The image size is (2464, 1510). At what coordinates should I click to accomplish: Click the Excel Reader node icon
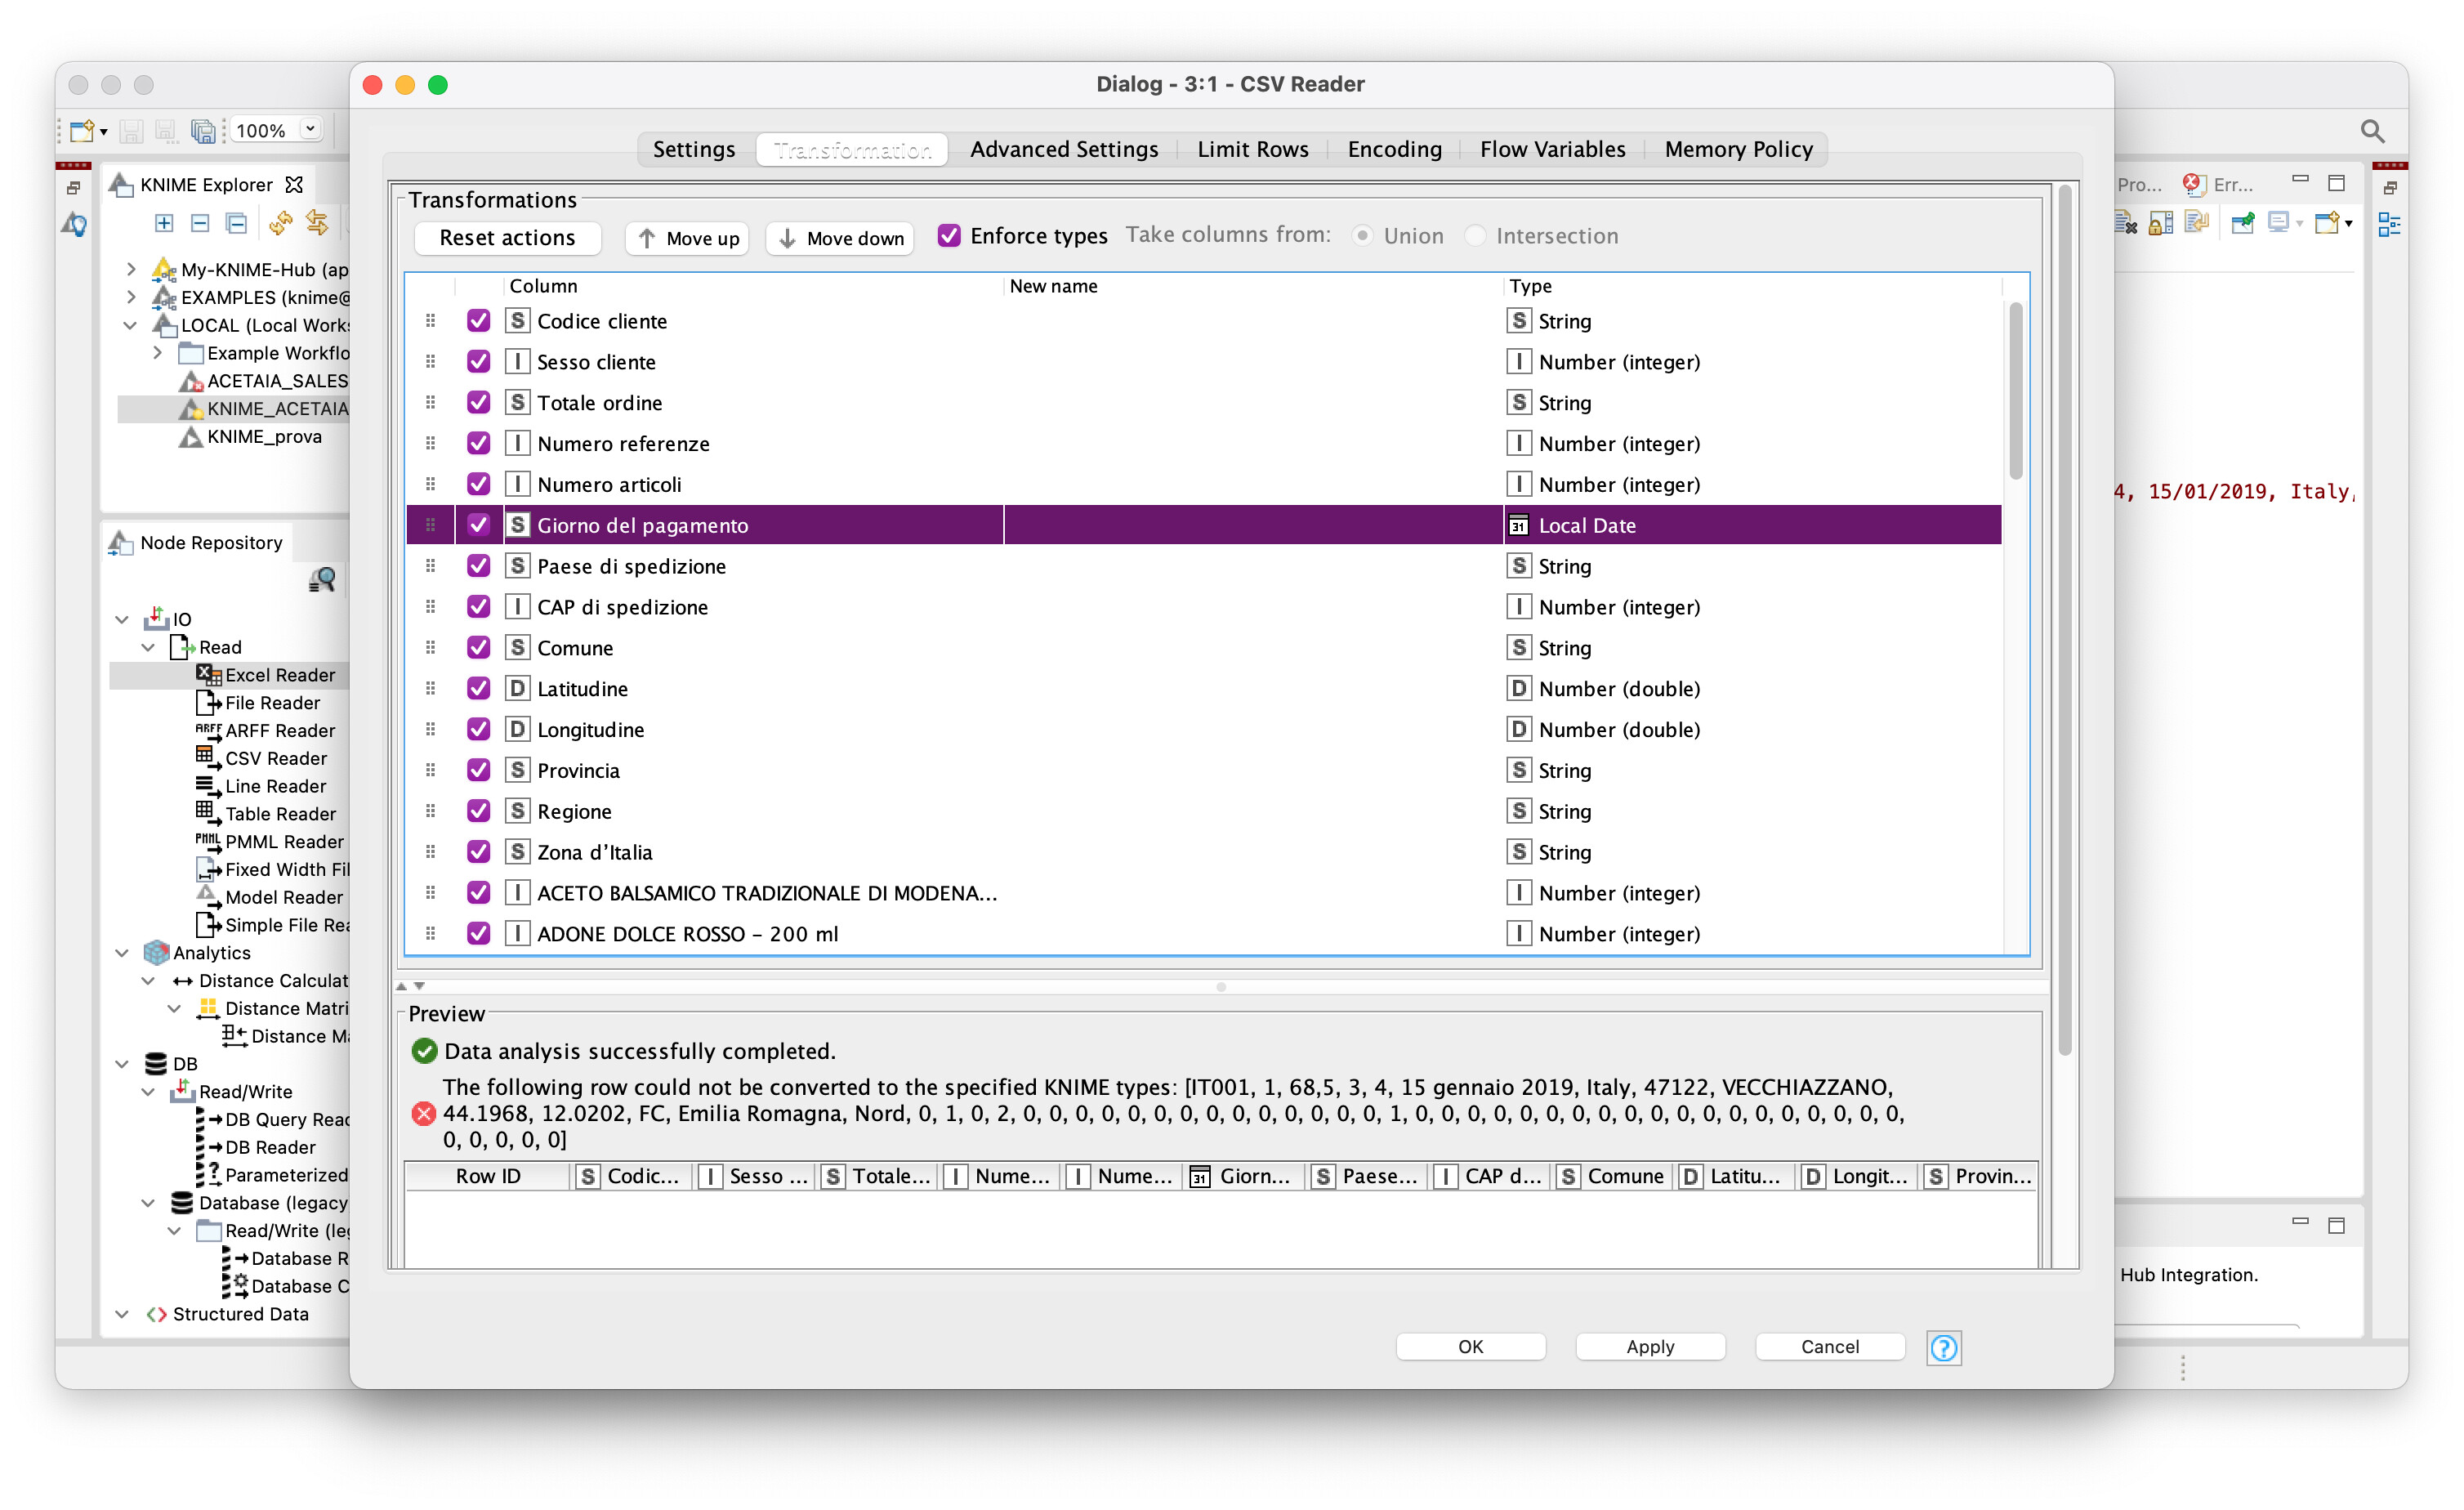(208, 675)
